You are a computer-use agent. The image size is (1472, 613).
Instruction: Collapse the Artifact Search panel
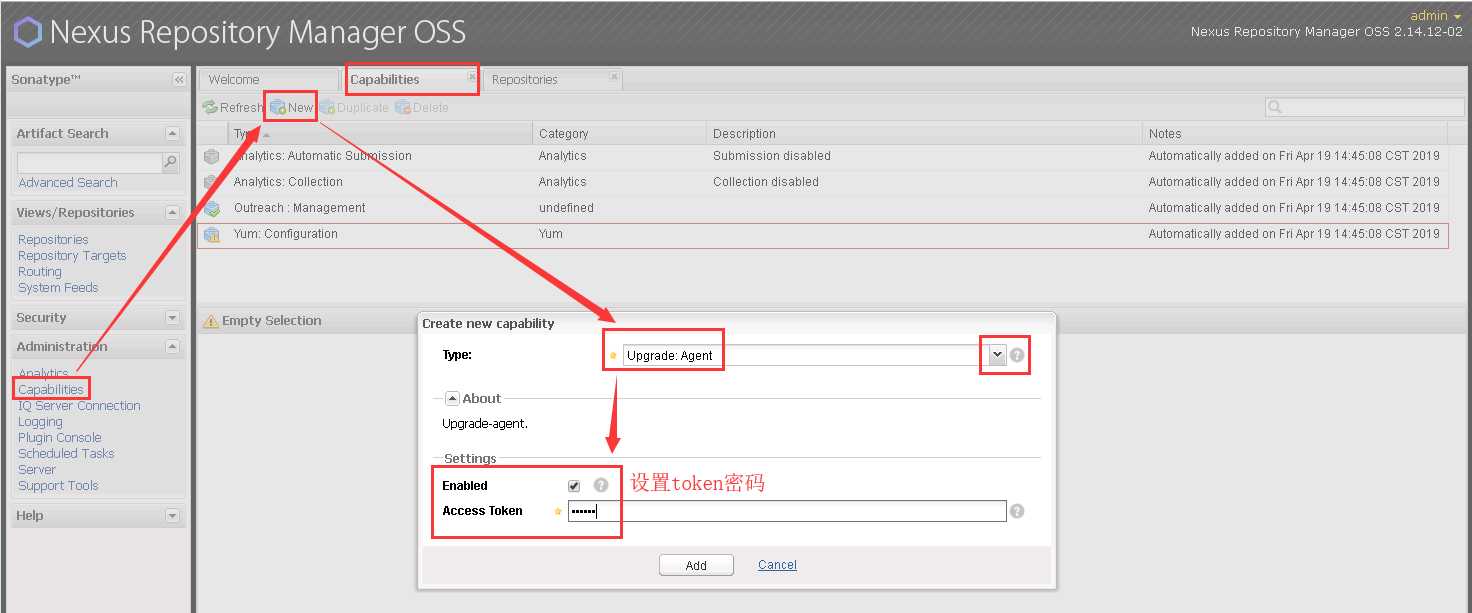tap(172, 134)
